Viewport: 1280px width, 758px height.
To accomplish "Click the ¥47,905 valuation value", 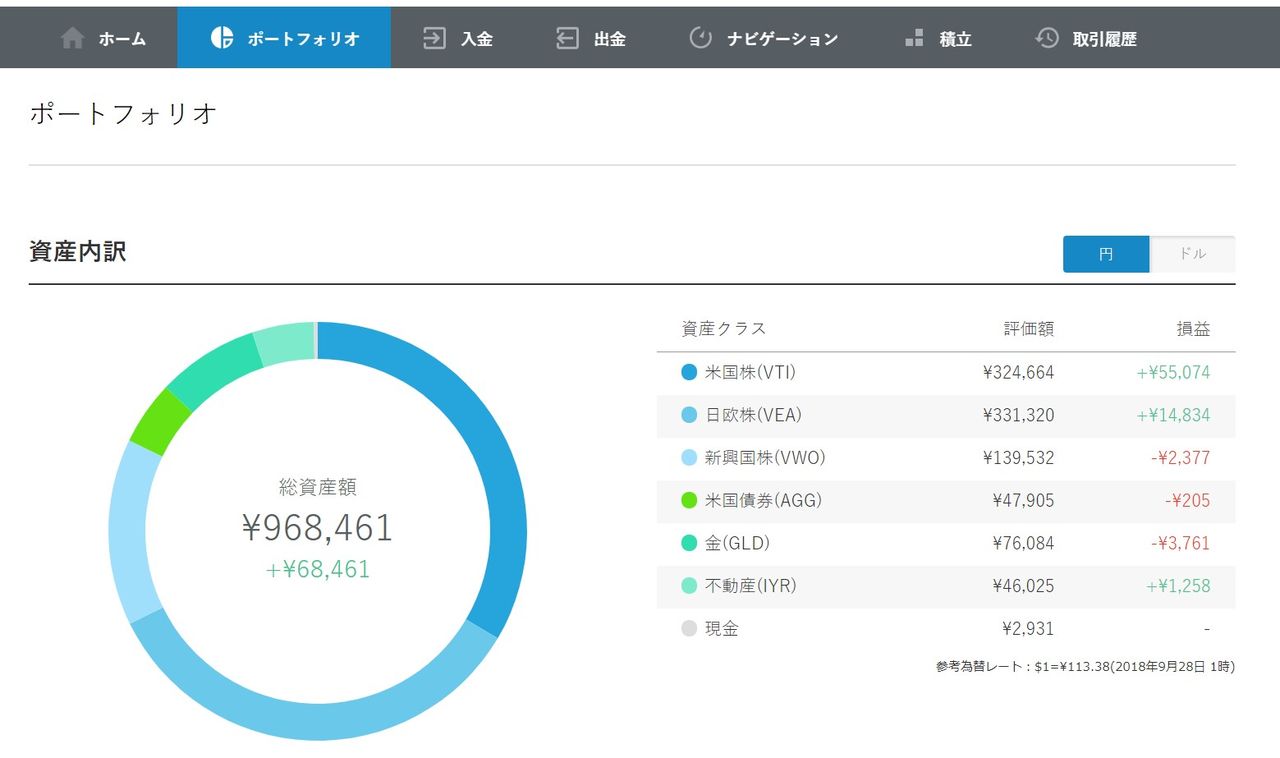I will point(1023,500).
